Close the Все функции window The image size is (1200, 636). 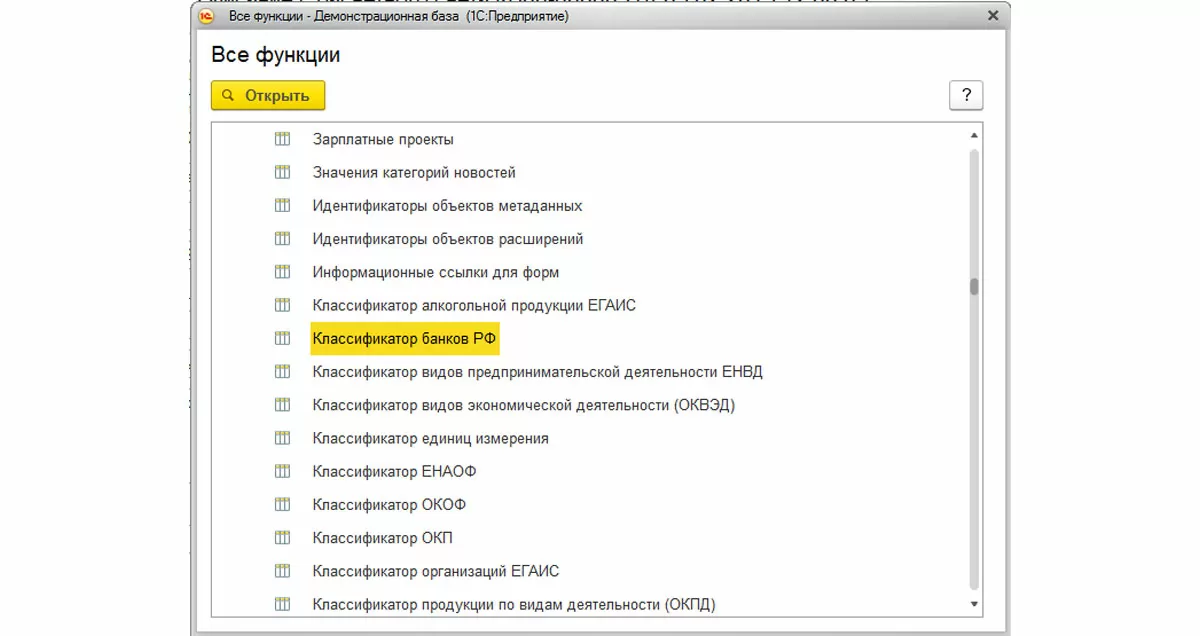point(993,16)
